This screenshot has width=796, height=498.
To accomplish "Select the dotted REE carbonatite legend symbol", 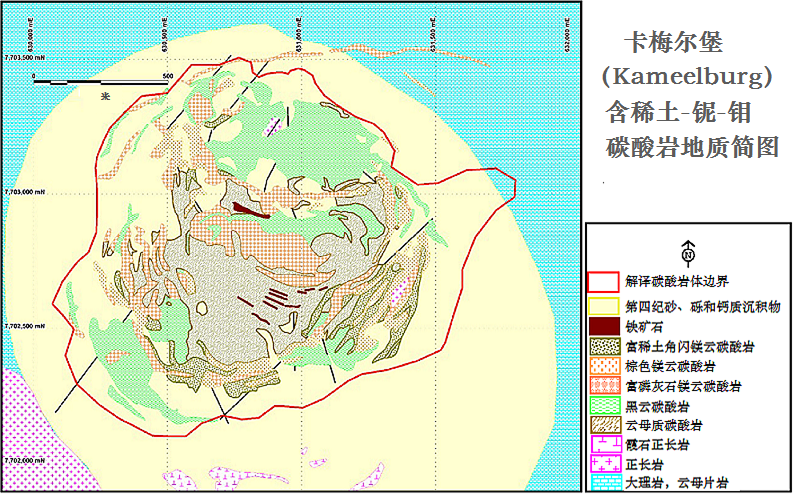I will point(604,345).
